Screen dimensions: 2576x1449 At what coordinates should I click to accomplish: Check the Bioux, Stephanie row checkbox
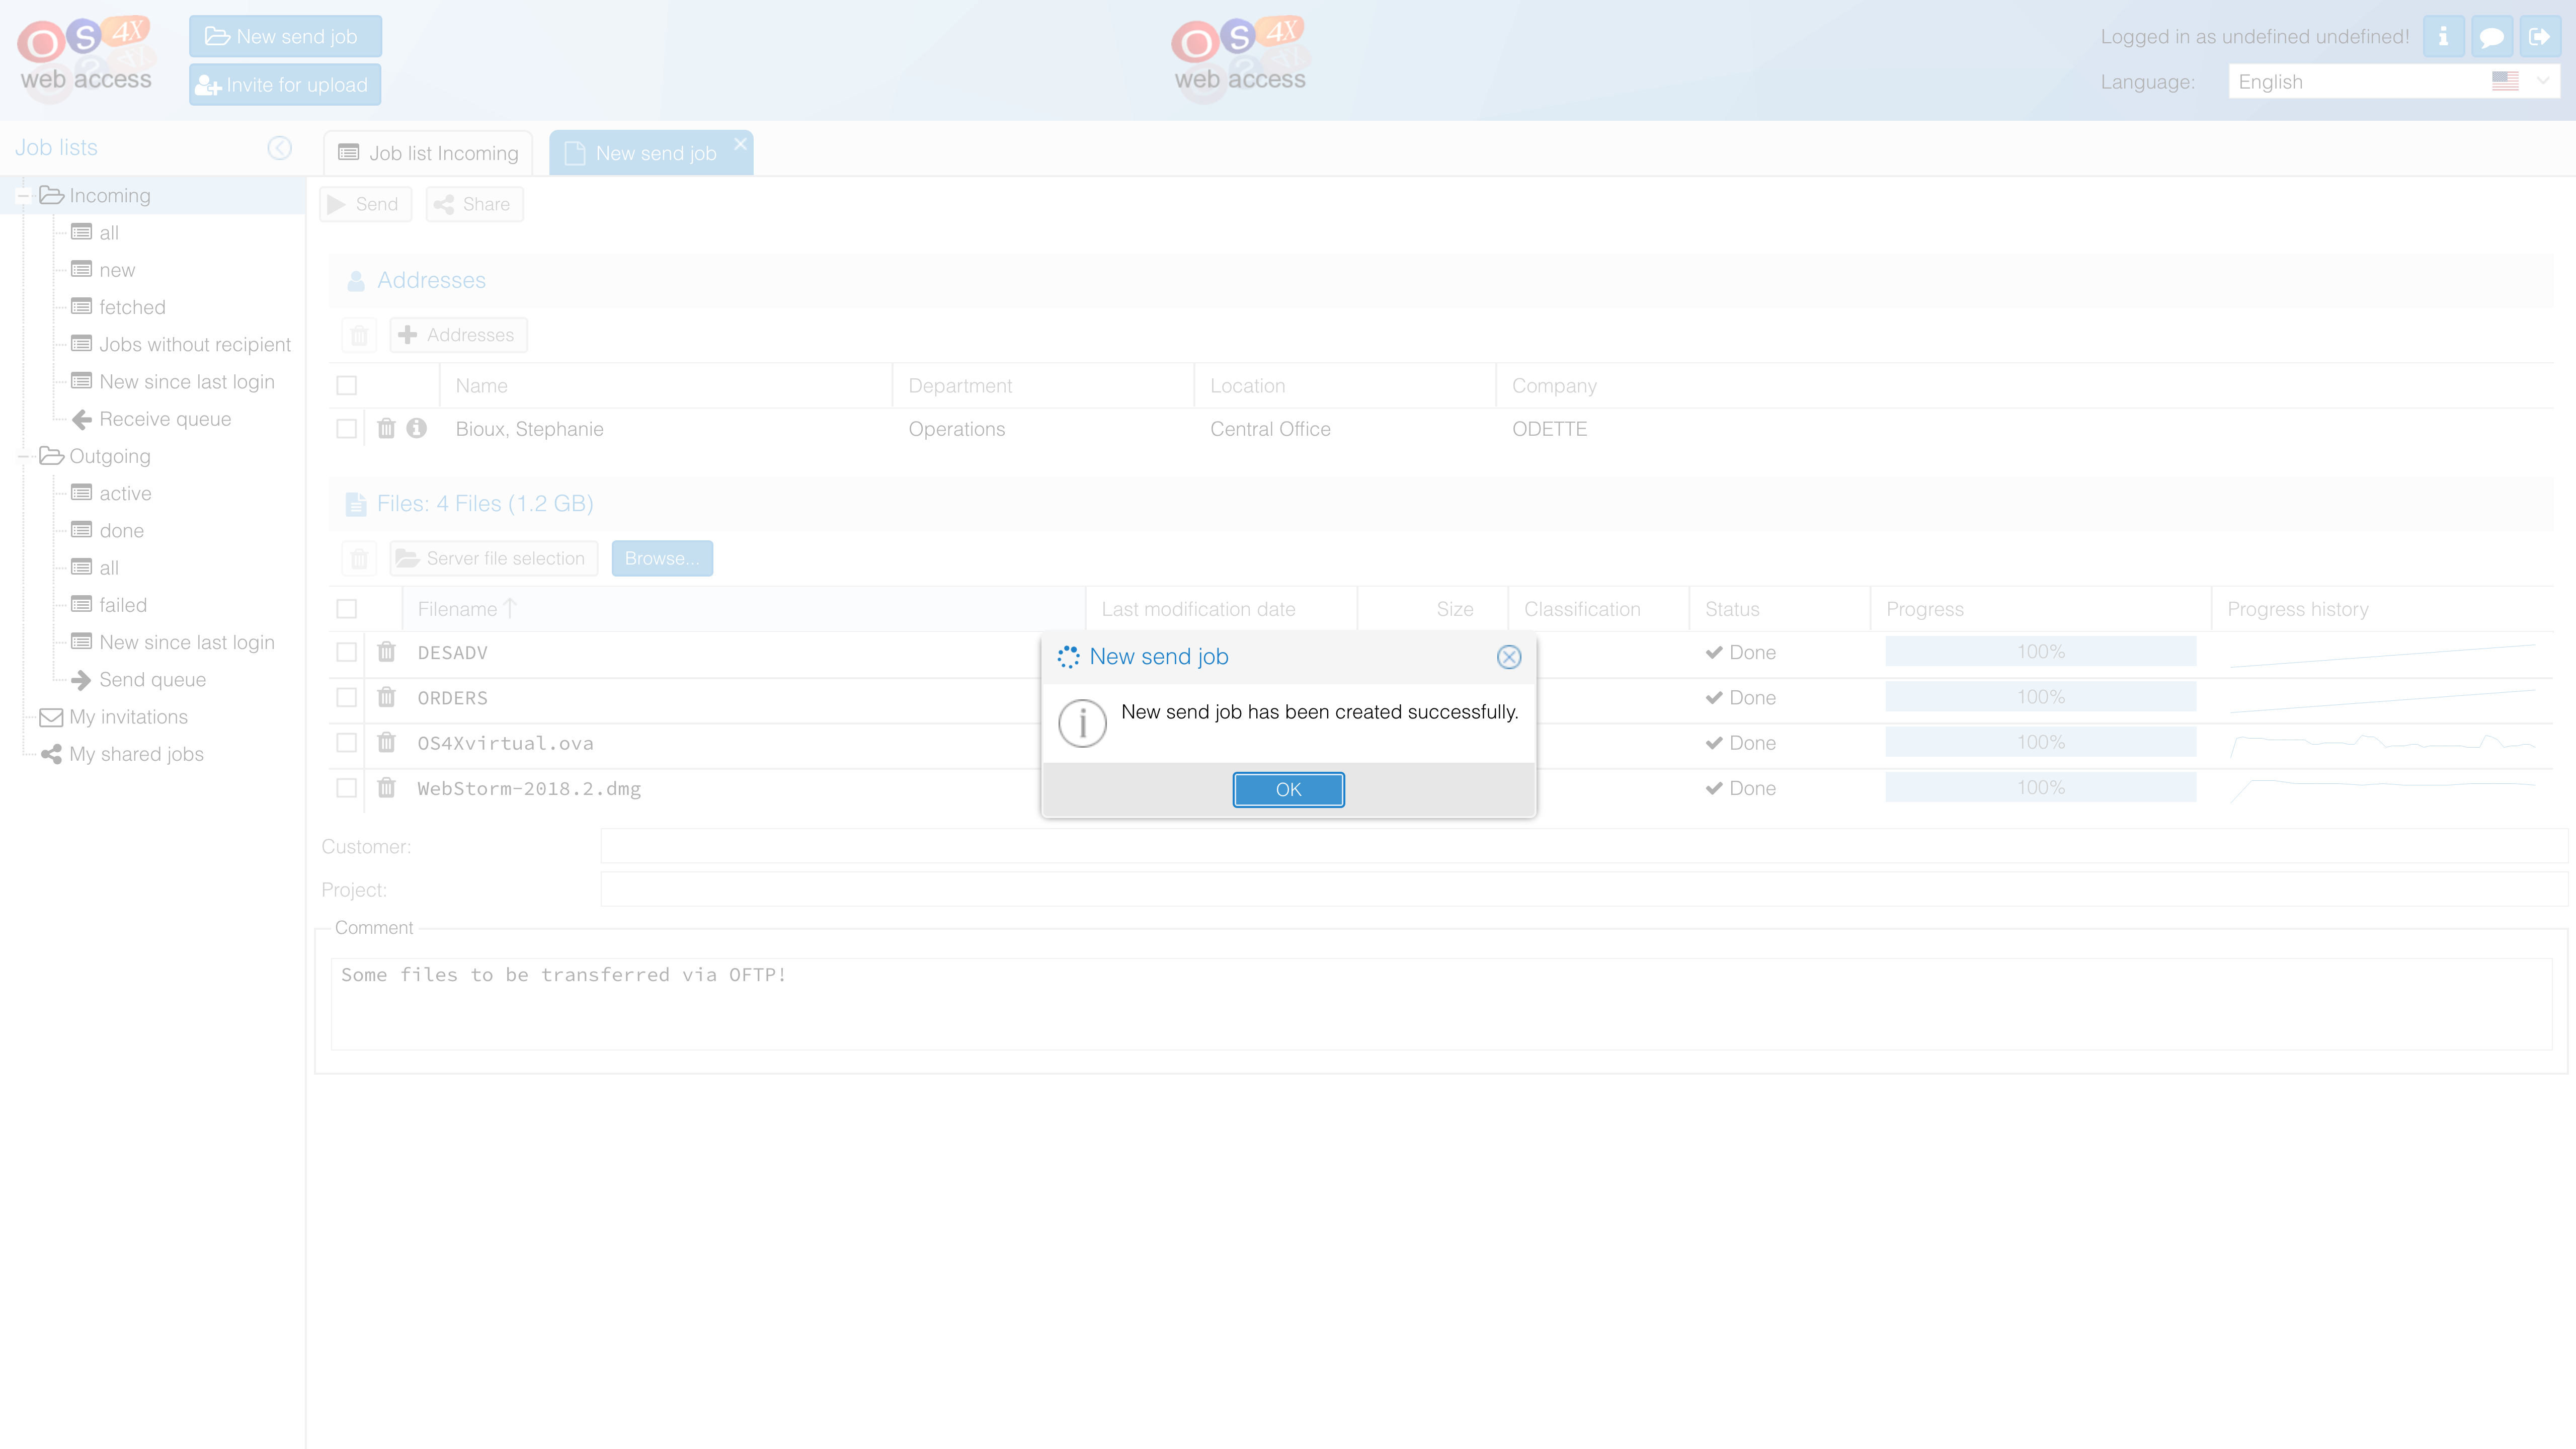pyautogui.click(x=347, y=429)
